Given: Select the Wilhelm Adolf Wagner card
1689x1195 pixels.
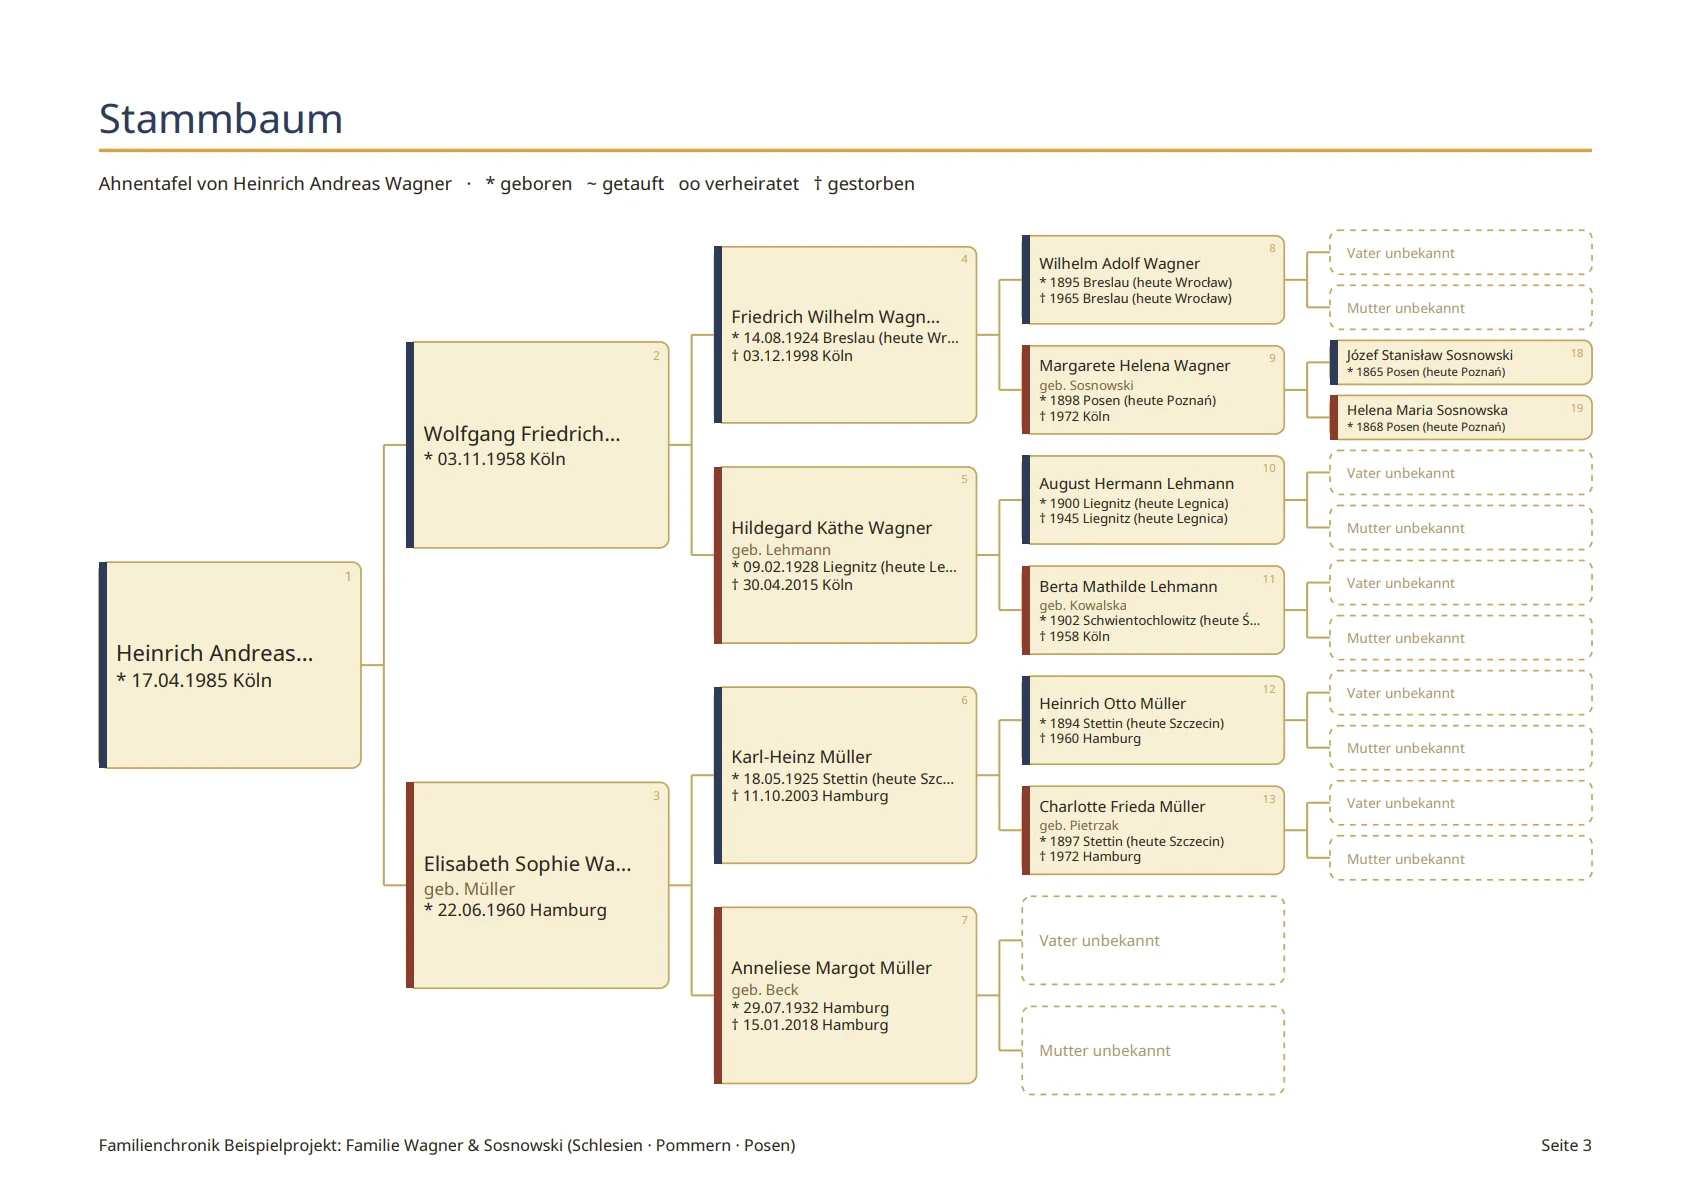Looking at the screenshot, I should [x=1153, y=280].
